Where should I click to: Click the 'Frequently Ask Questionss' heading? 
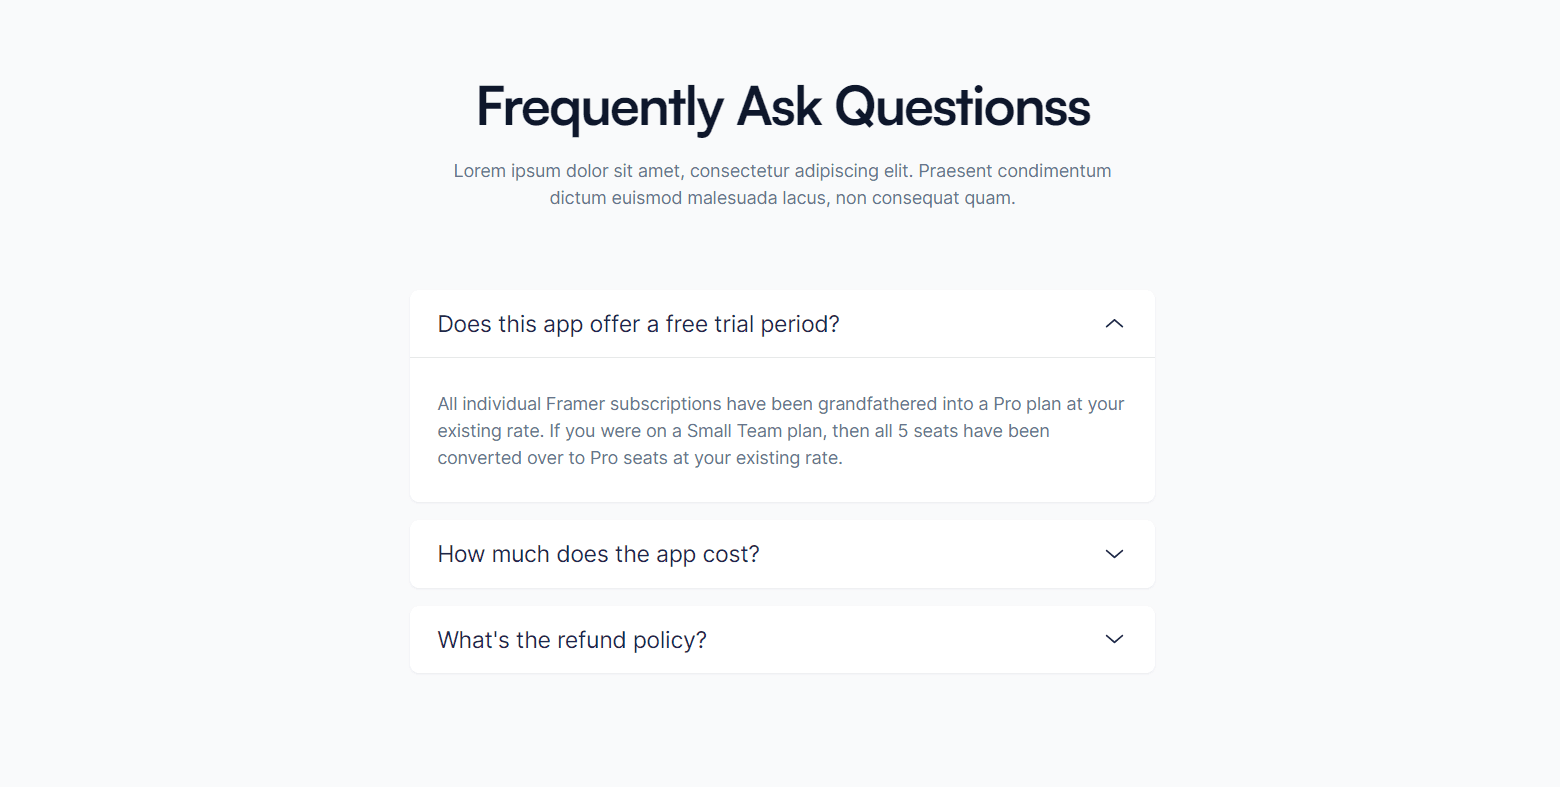pos(782,106)
